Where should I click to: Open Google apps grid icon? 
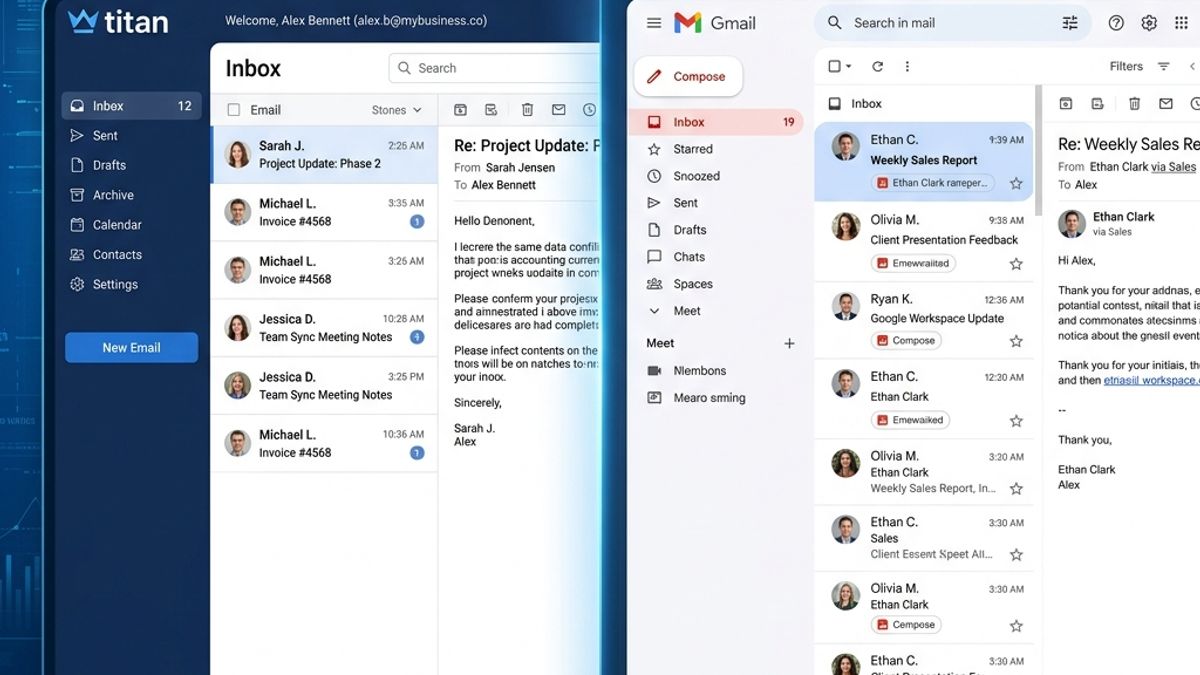point(1181,23)
